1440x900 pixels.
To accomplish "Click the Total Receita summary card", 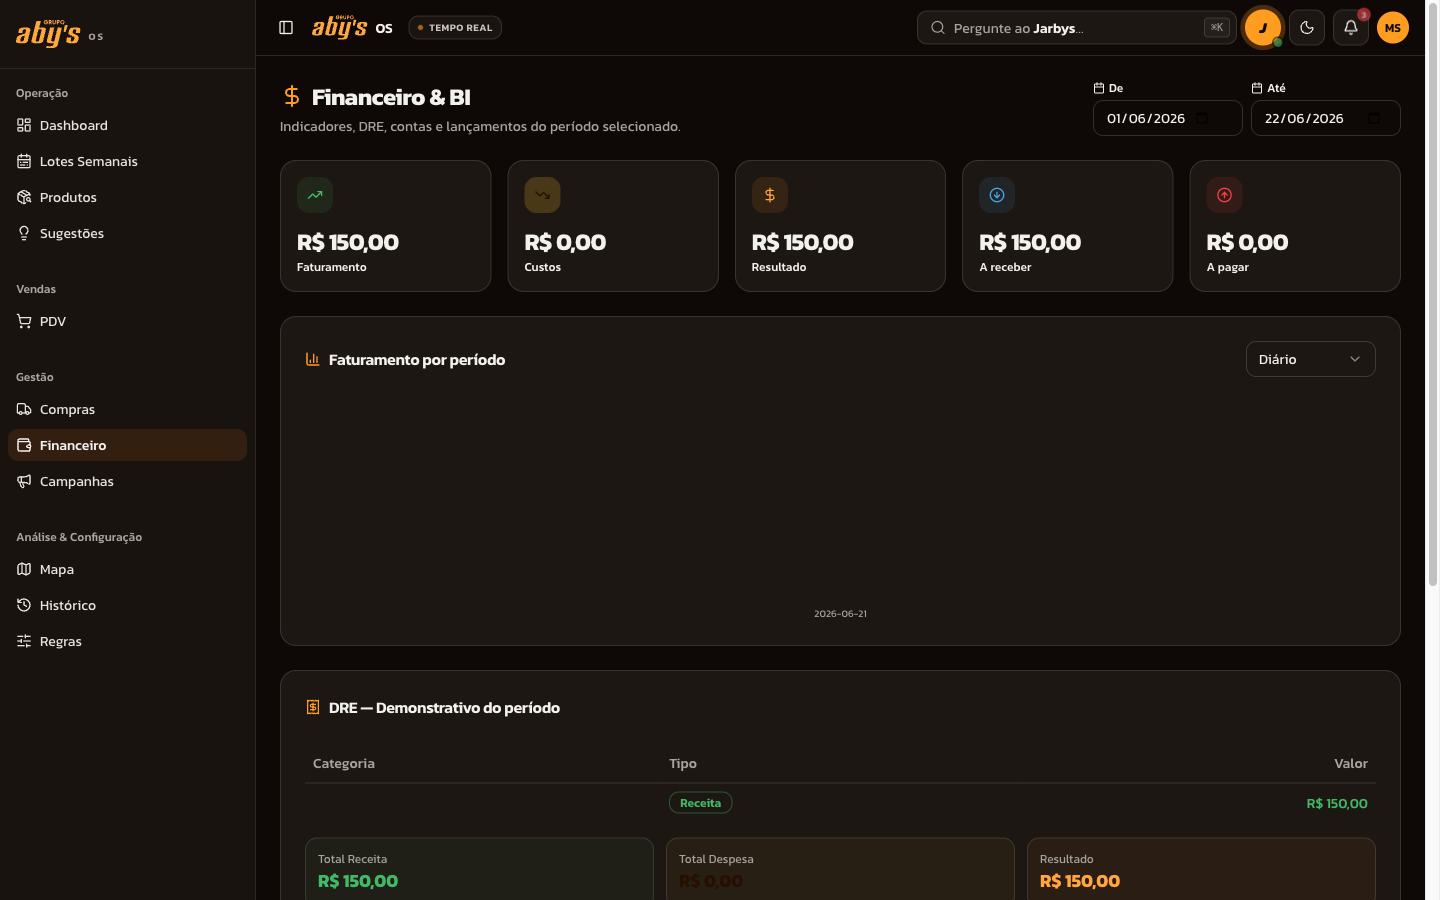I will (x=479, y=869).
